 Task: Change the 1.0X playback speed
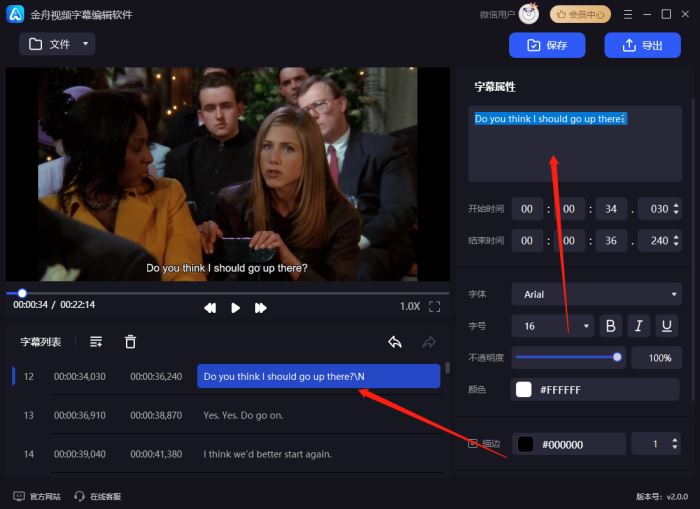coord(410,306)
